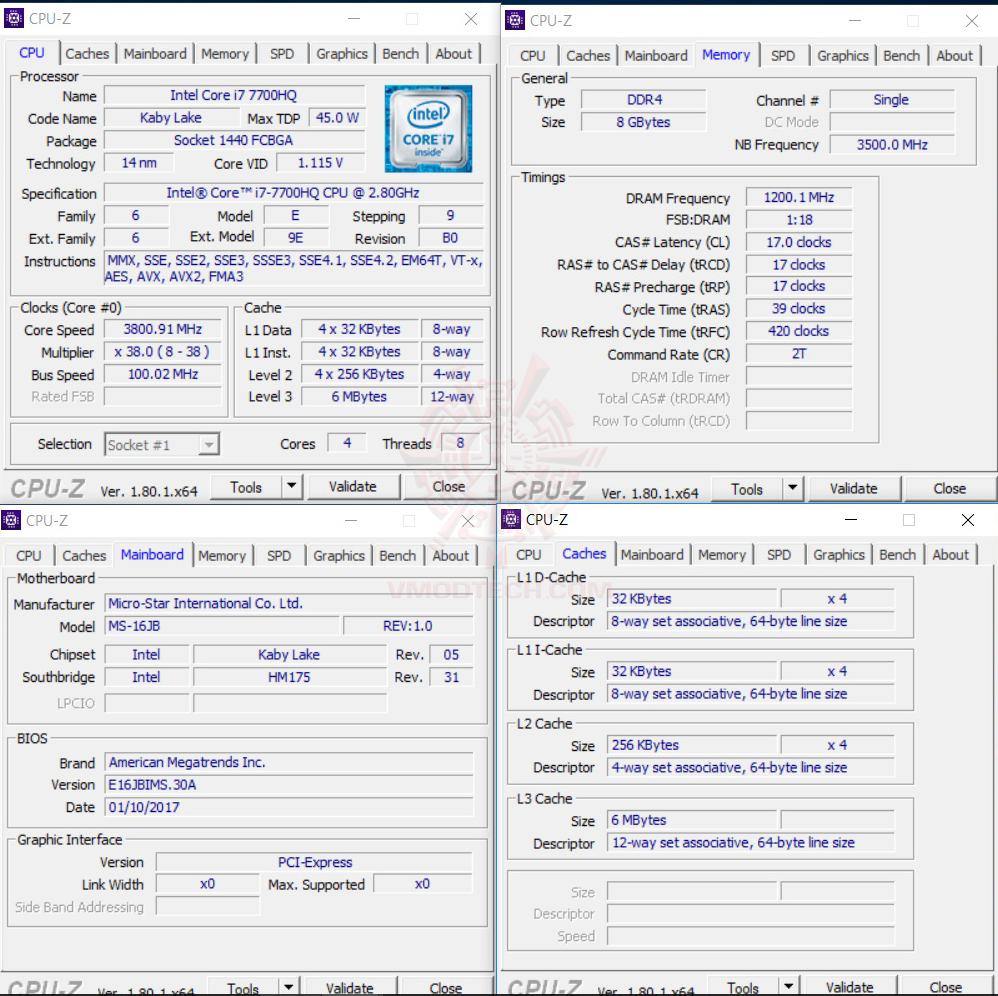The image size is (998, 996).
Task: Click Validate button in the Caches window
Action: 850,986
